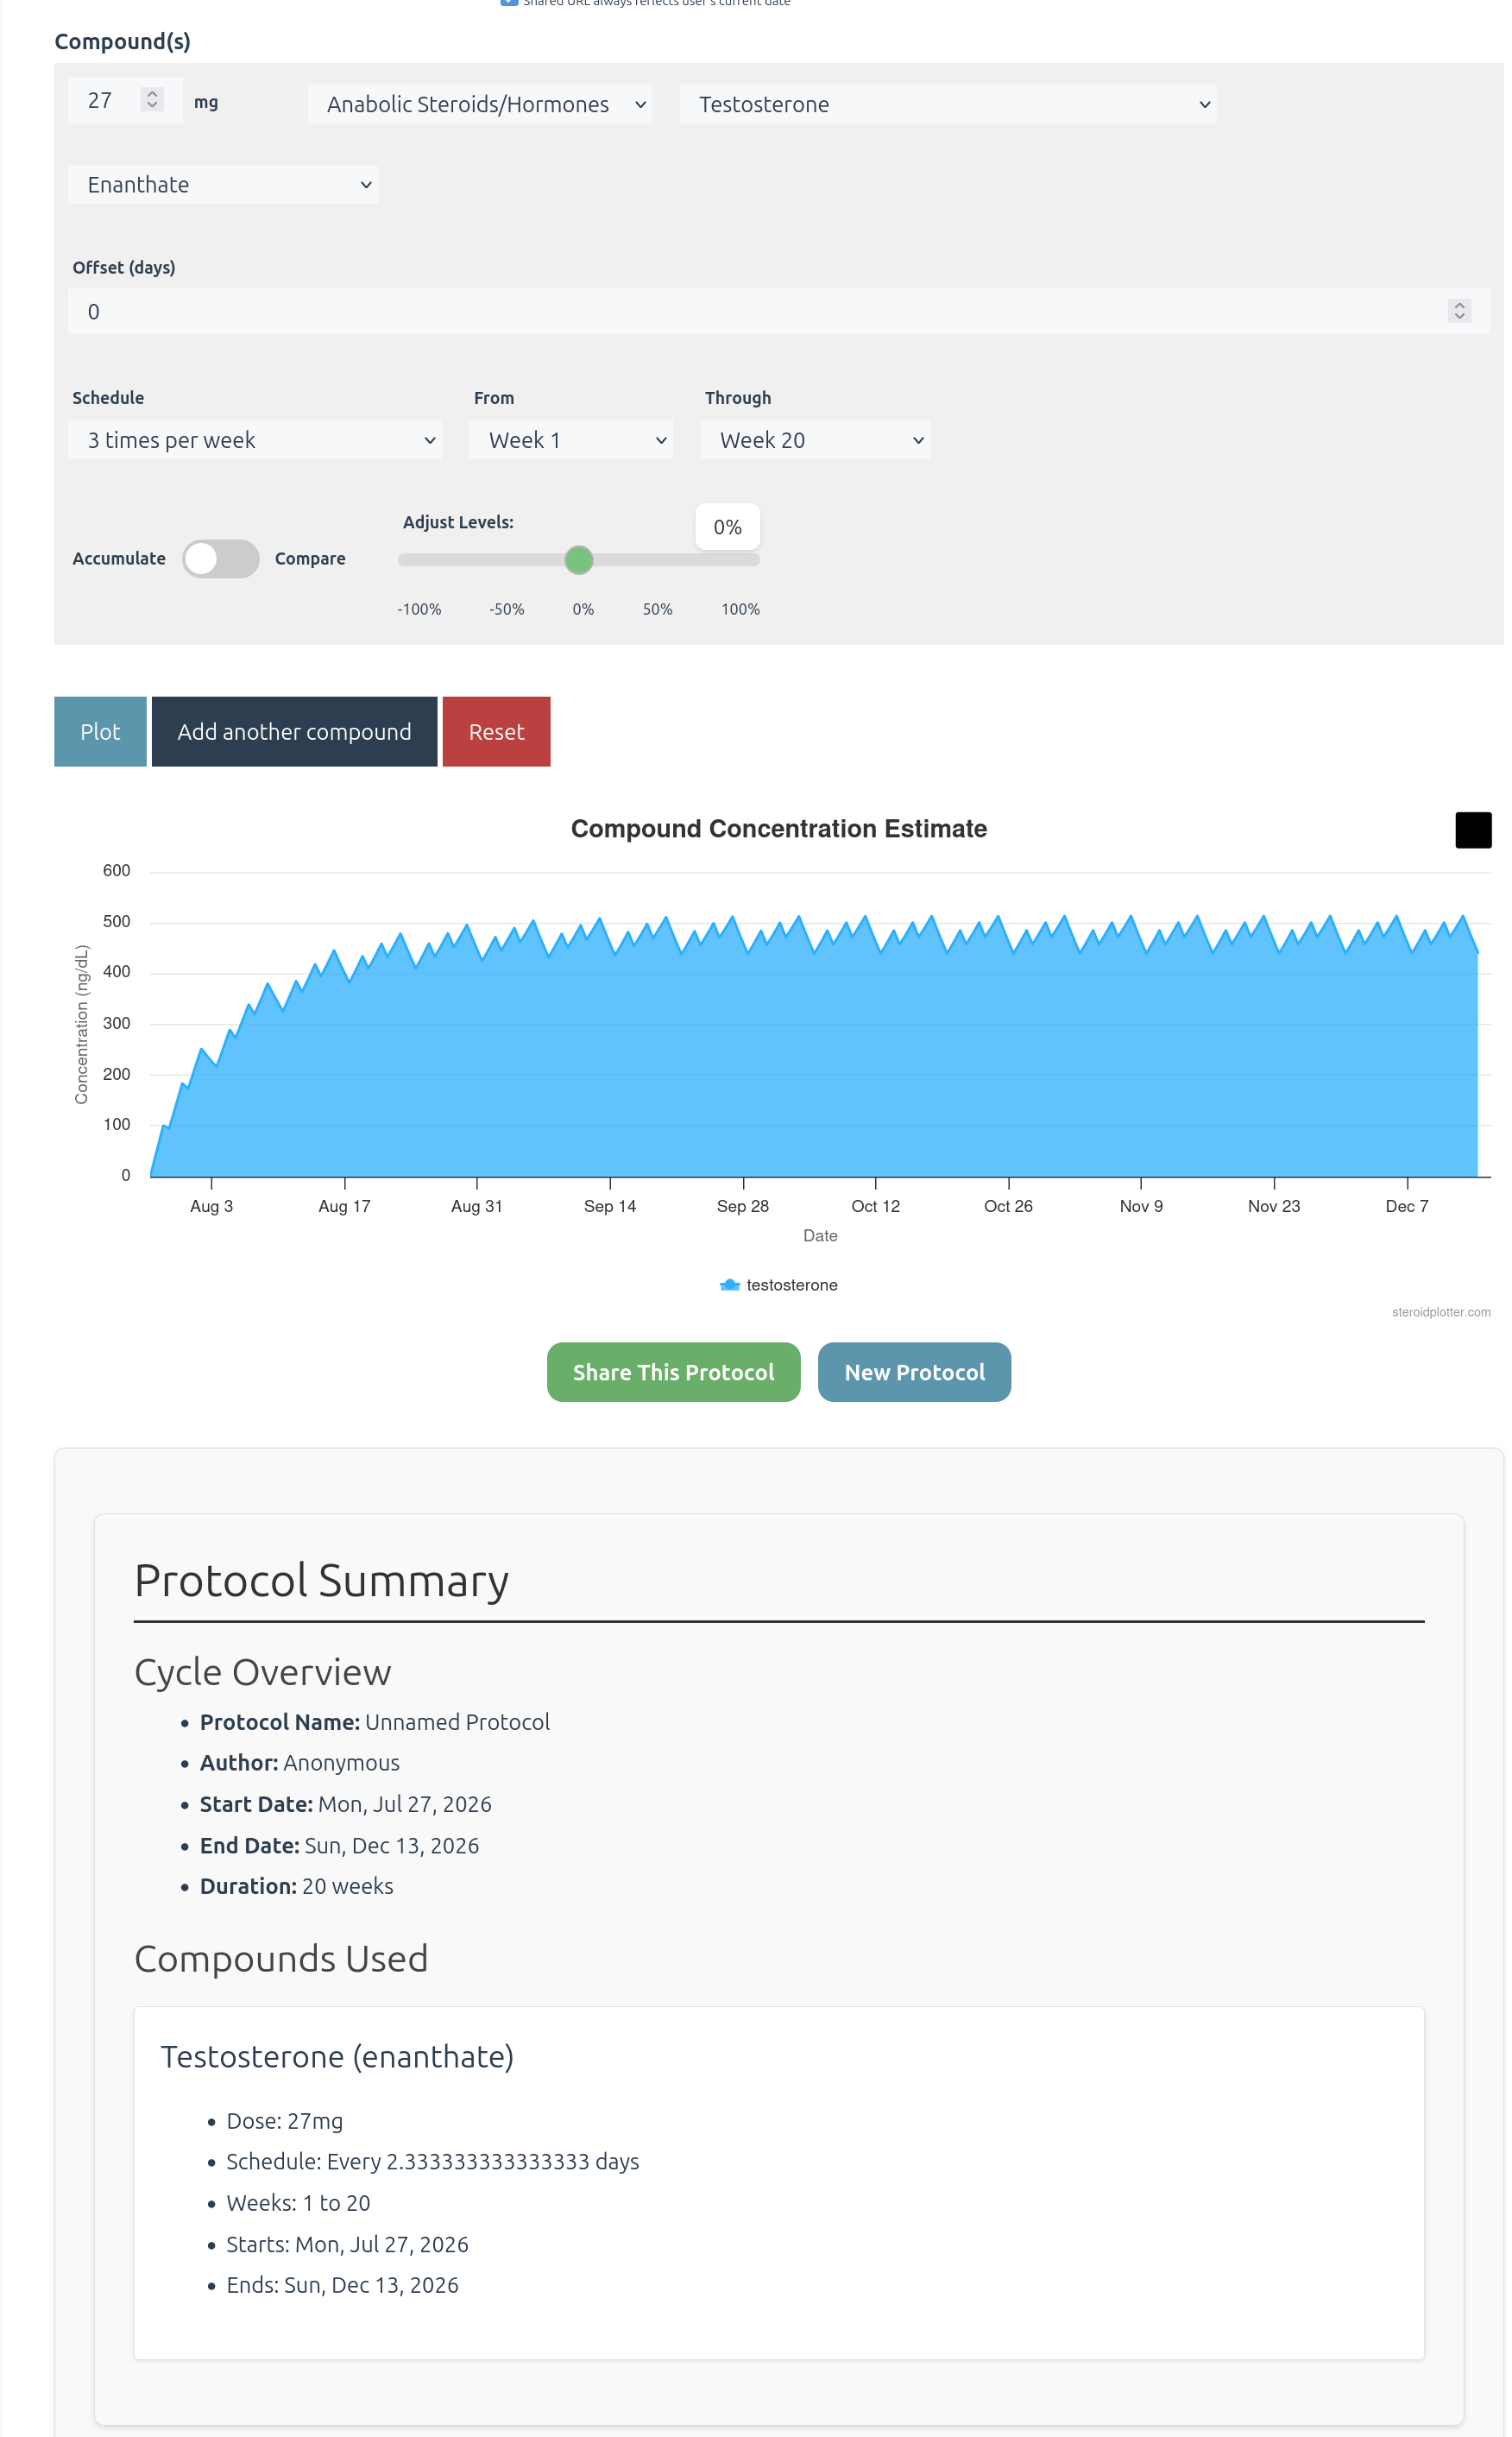The height and width of the screenshot is (2437, 1512).
Task: Open the Anabolic Steroids/Hormones category dropdown
Action: coord(480,104)
